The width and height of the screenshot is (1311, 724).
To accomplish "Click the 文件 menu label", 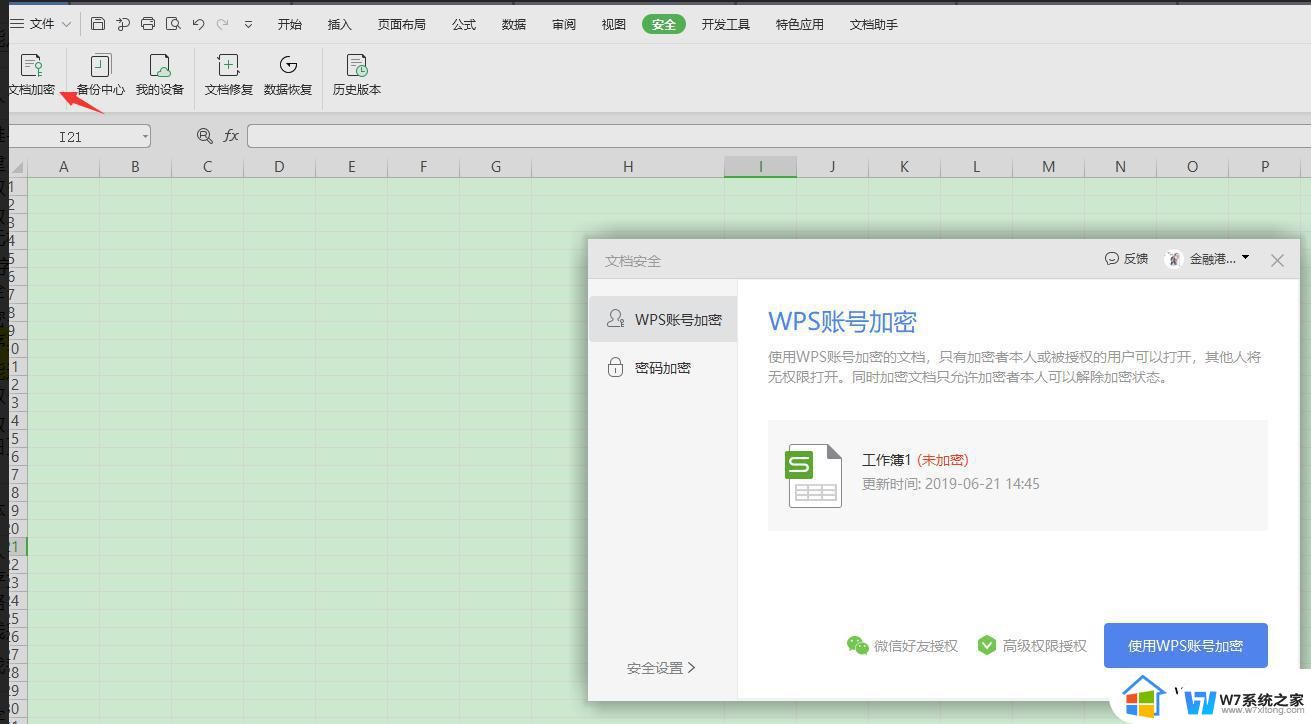I will [x=42, y=24].
